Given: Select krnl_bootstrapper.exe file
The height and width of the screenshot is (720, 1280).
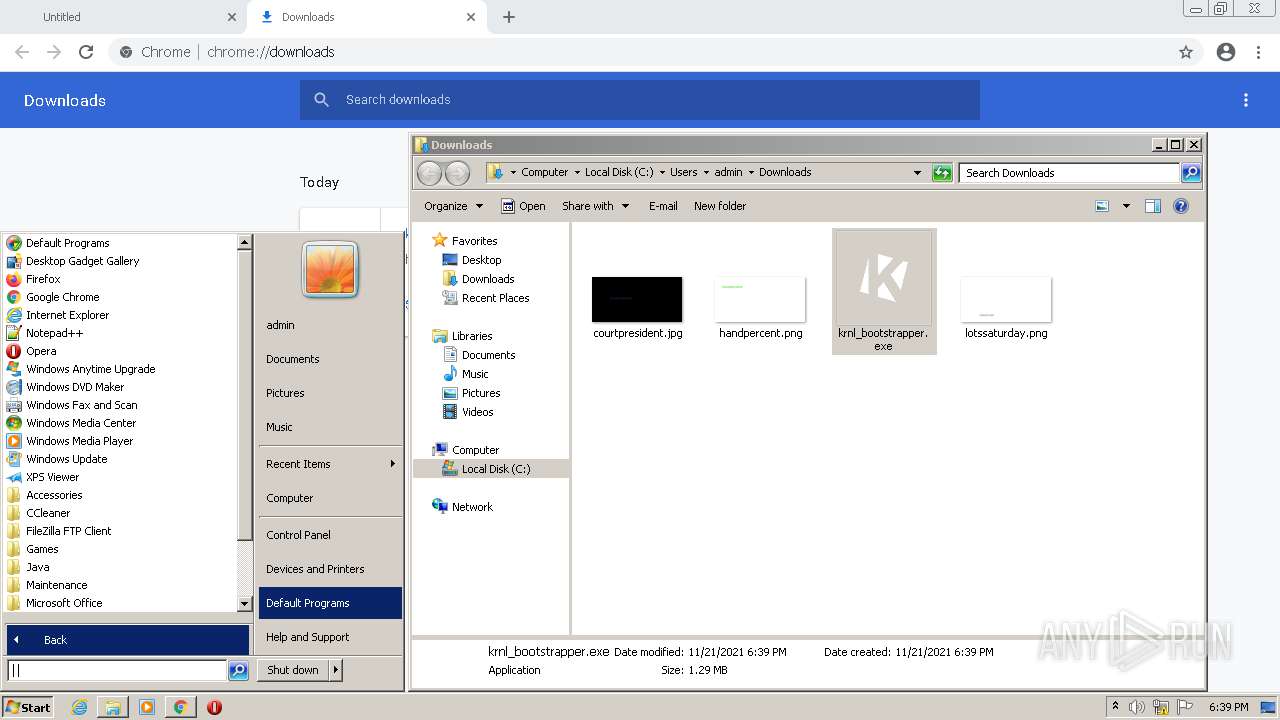Looking at the screenshot, I should point(884,291).
